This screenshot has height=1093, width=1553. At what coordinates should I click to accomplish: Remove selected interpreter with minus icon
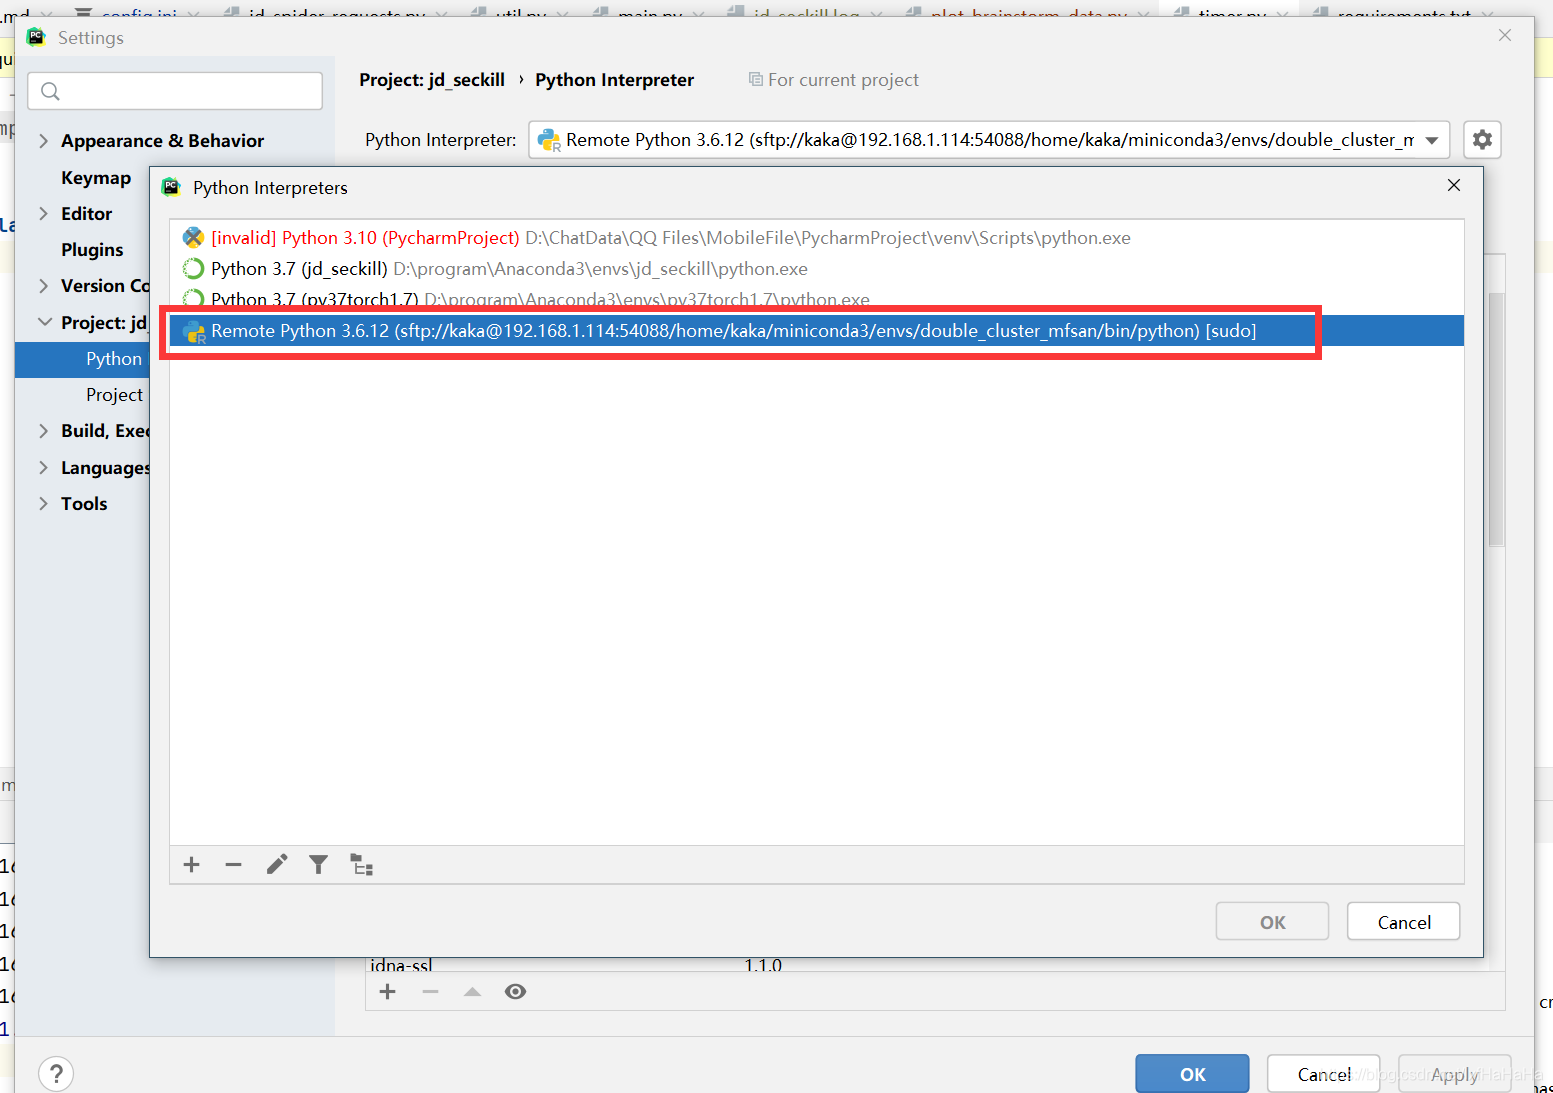click(233, 865)
